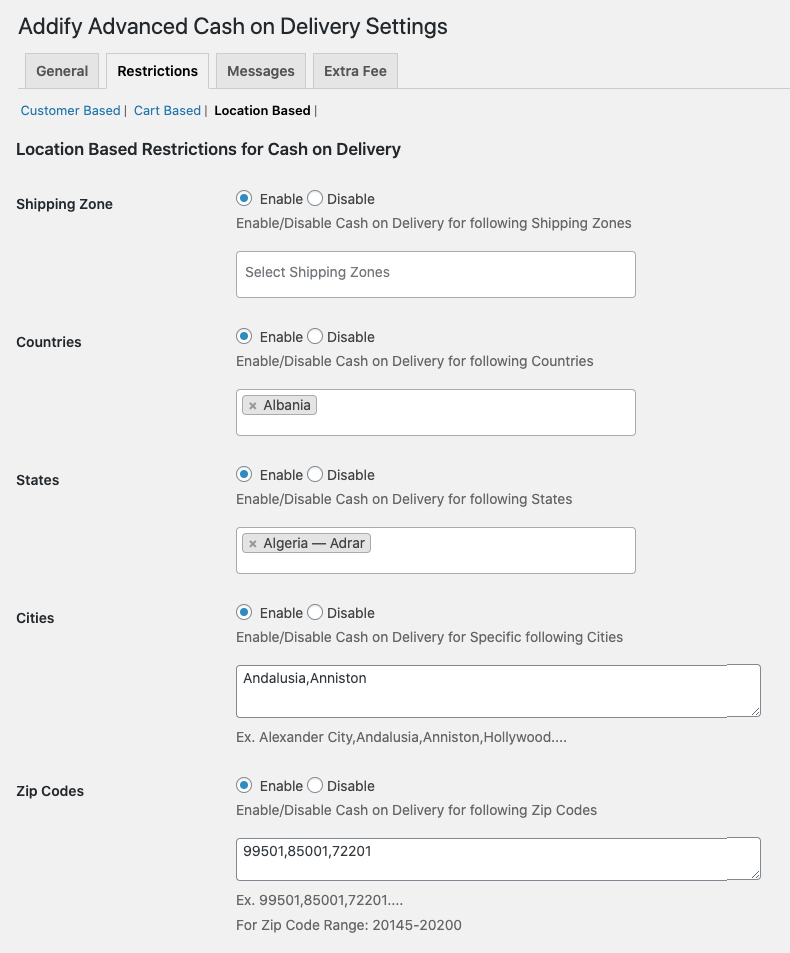Open the Cart Based restrictions link
The height and width of the screenshot is (953, 790).
click(167, 110)
